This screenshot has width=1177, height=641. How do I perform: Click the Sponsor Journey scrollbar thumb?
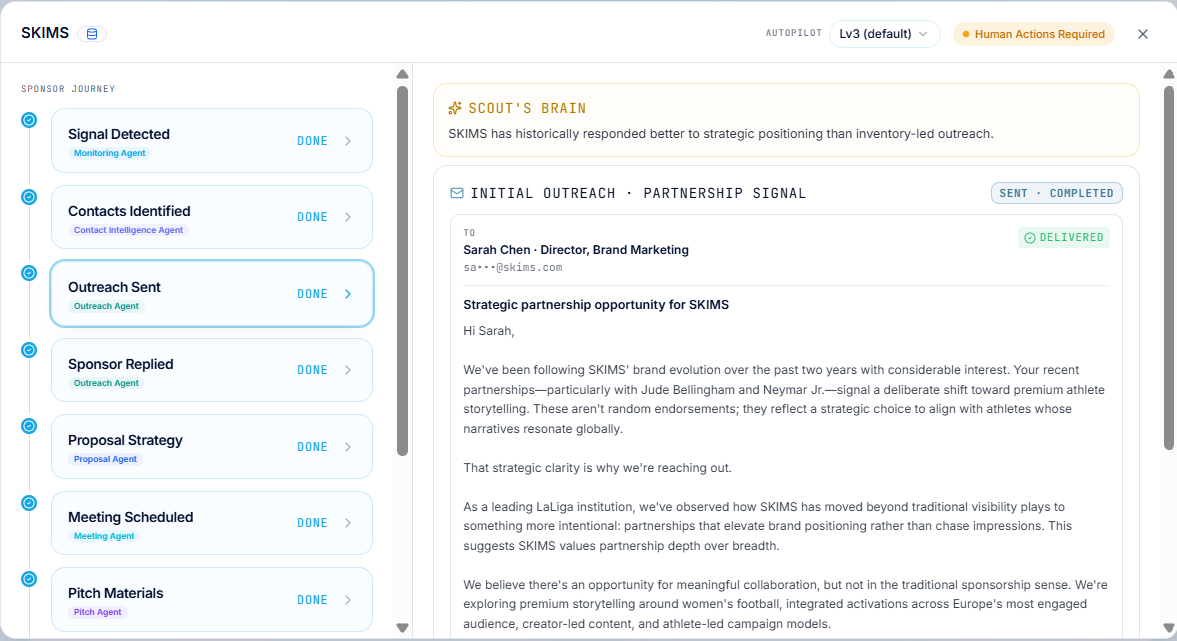pos(402,270)
